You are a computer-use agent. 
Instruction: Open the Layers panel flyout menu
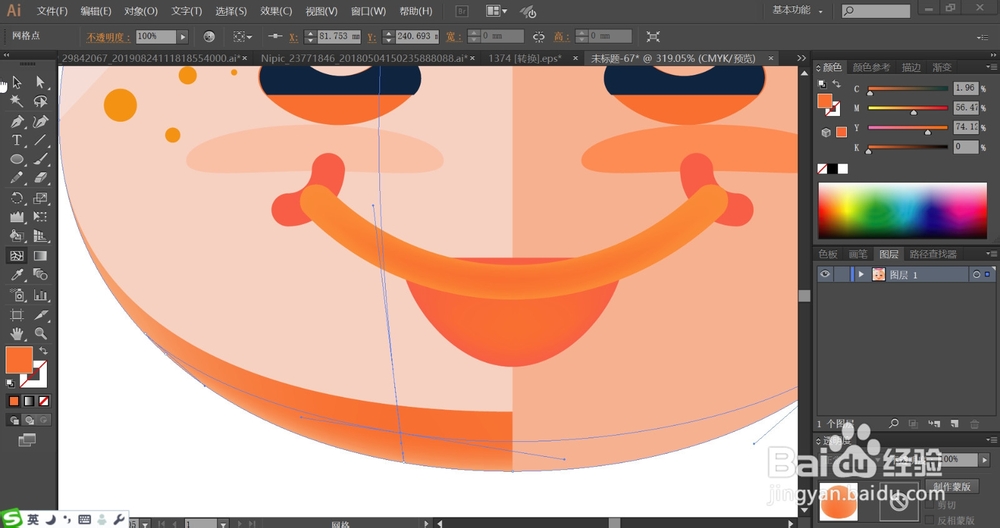click(x=991, y=254)
